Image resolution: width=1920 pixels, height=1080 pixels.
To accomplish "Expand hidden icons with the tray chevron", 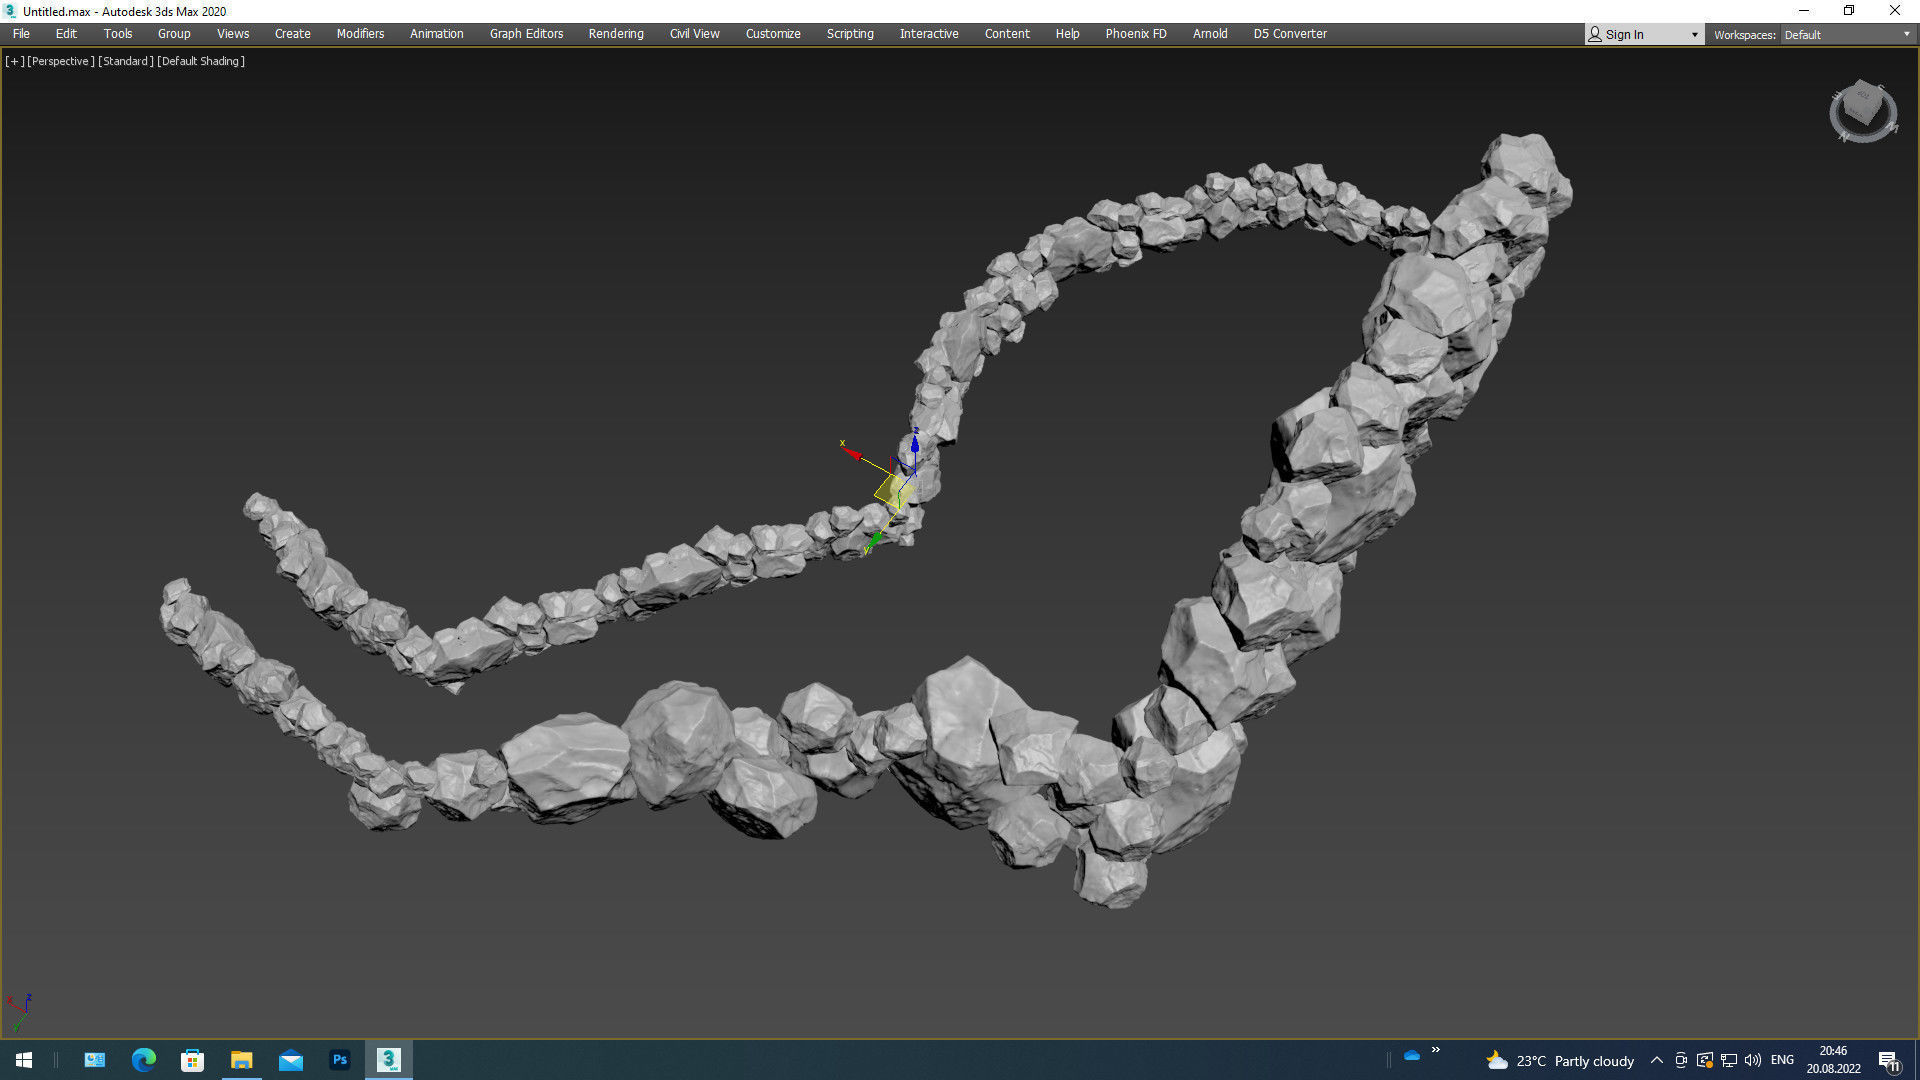I will 1657,1060.
